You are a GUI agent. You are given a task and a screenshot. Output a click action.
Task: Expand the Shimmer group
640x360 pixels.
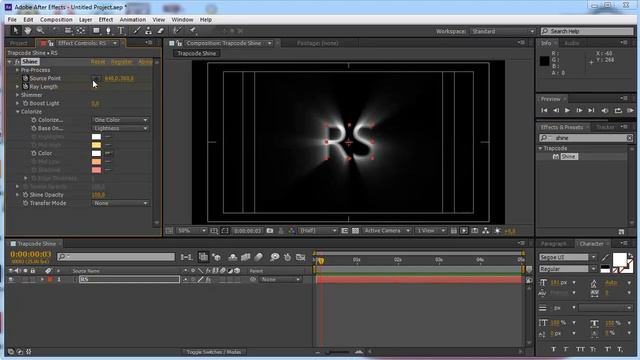point(17,95)
